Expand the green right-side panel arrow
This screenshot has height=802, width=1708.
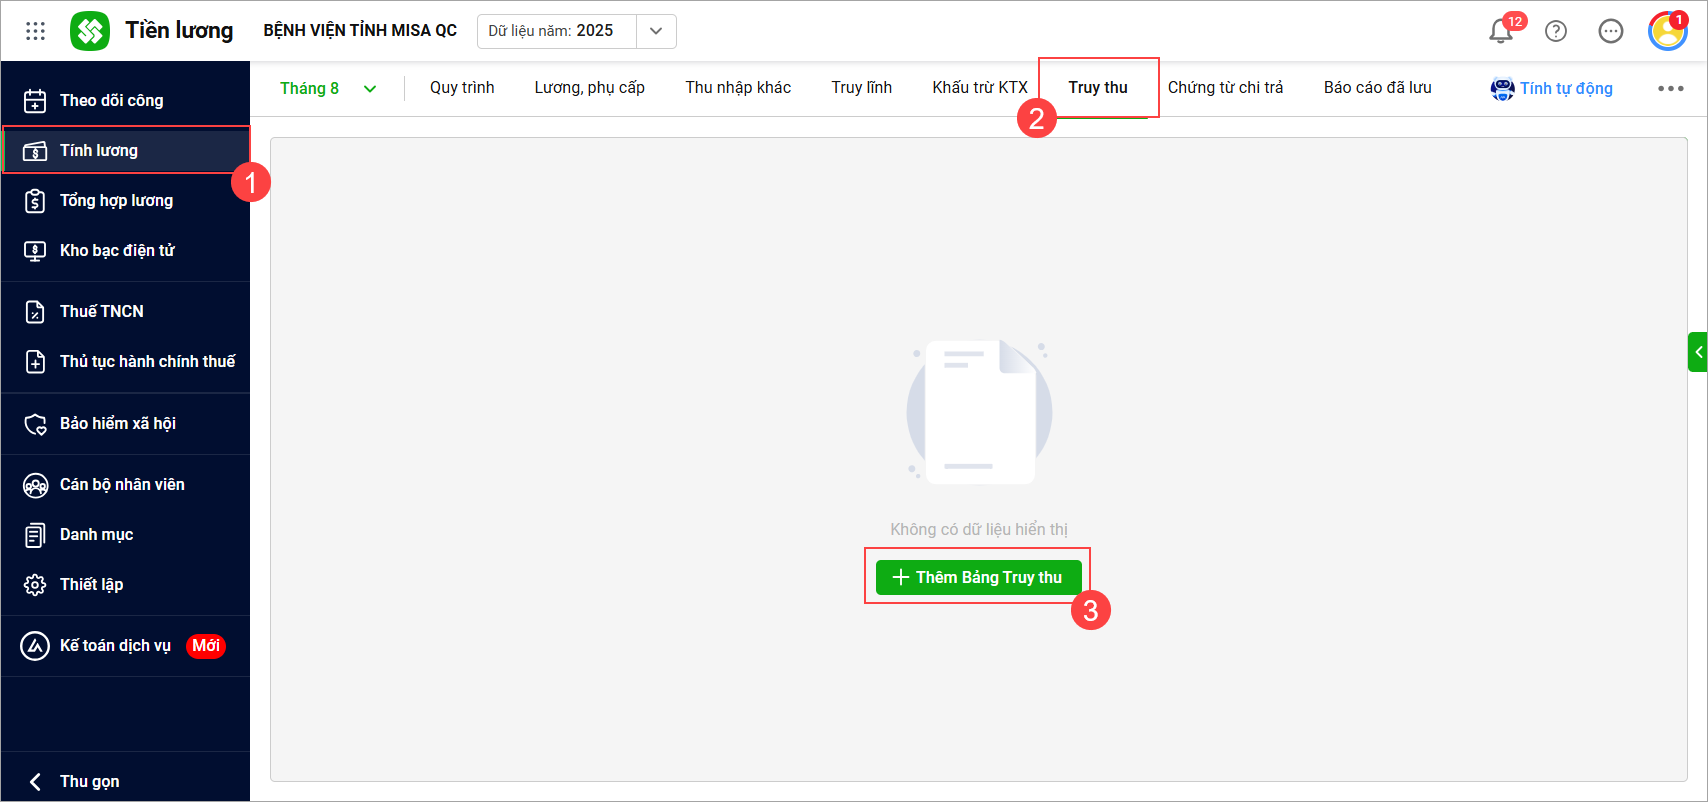pos(1697,352)
